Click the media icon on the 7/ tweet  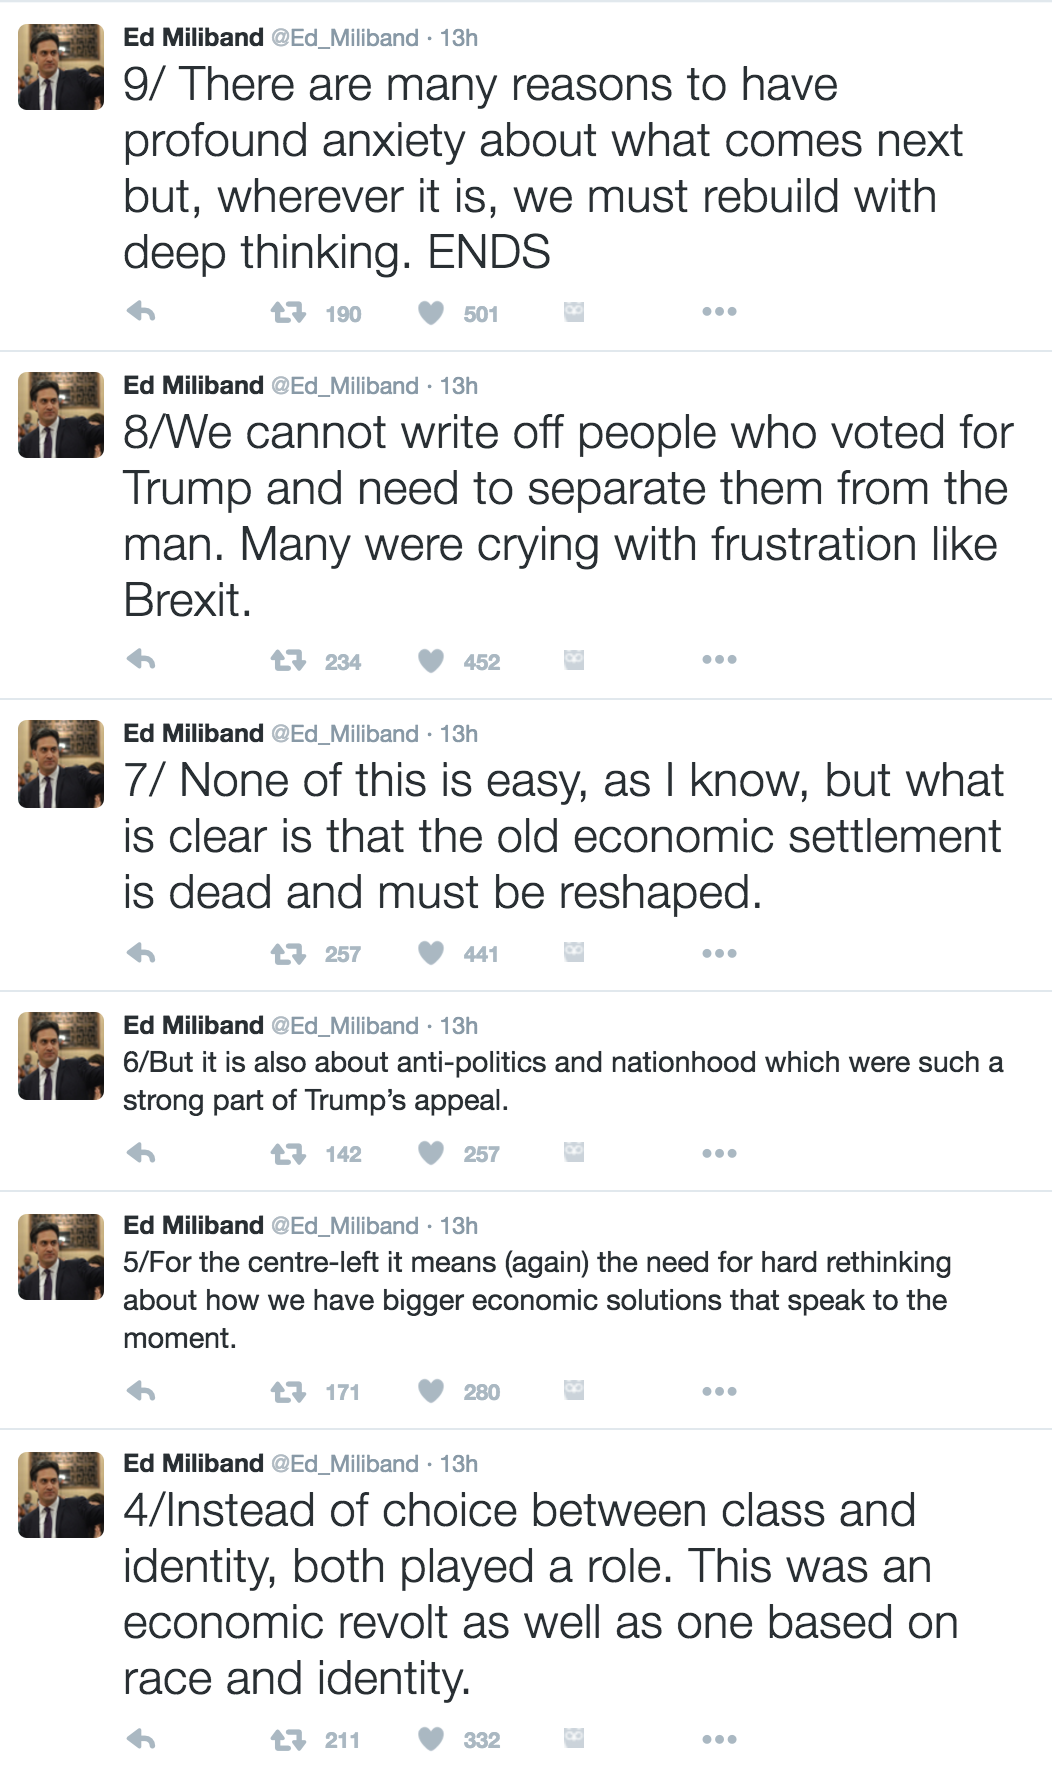(574, 952)
